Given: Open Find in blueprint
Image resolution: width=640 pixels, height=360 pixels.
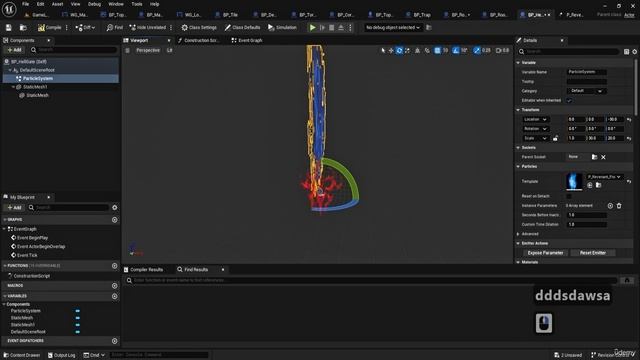Looking at the screenshot, I should (115, 27).
